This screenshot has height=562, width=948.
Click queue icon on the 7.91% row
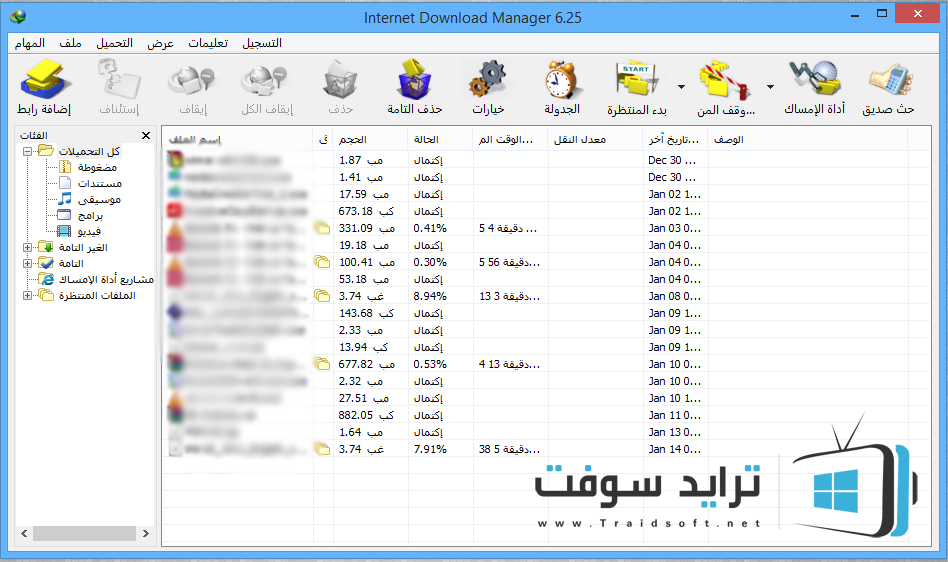coord(322,450)
